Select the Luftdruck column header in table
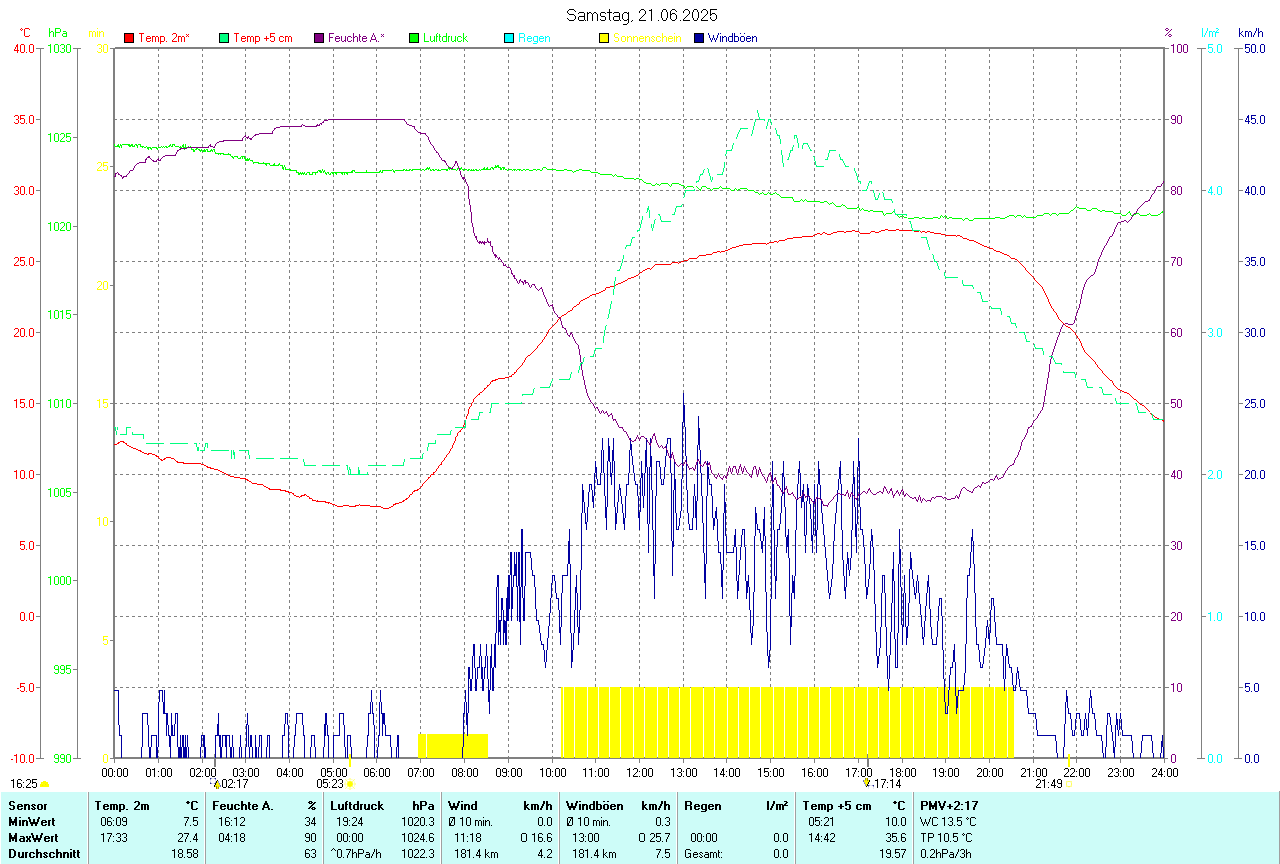1280x864 pixels. pyautogui.click(x=356, y=805)
